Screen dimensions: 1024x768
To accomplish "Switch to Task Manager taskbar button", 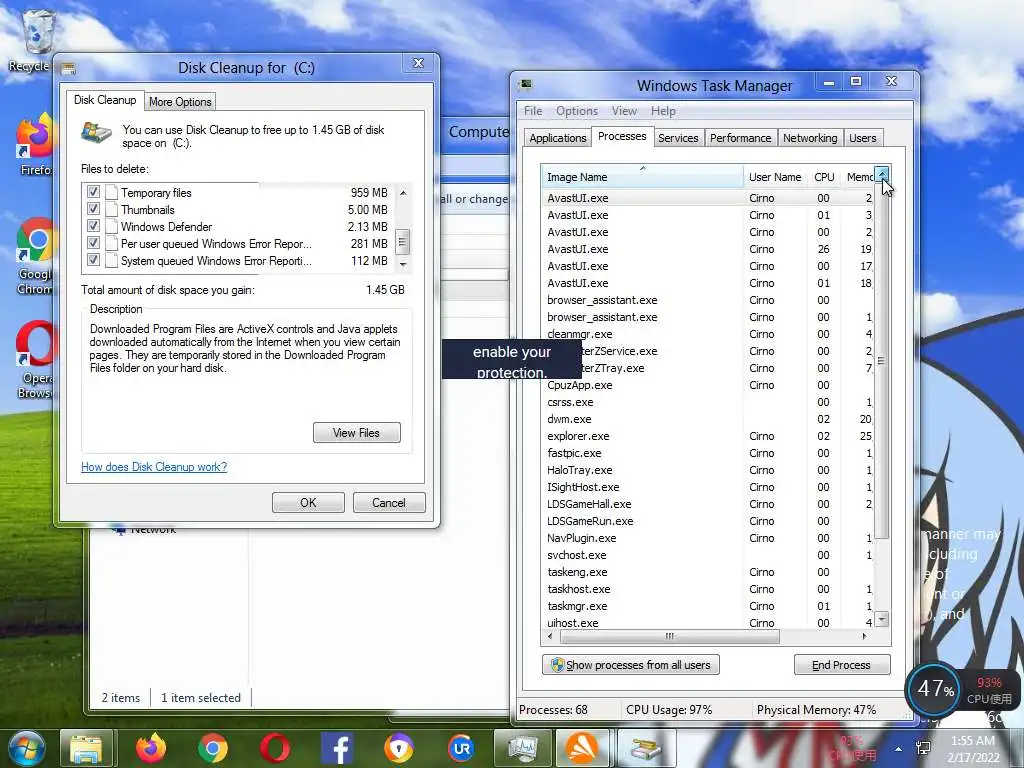I will (x=523, y=748).
